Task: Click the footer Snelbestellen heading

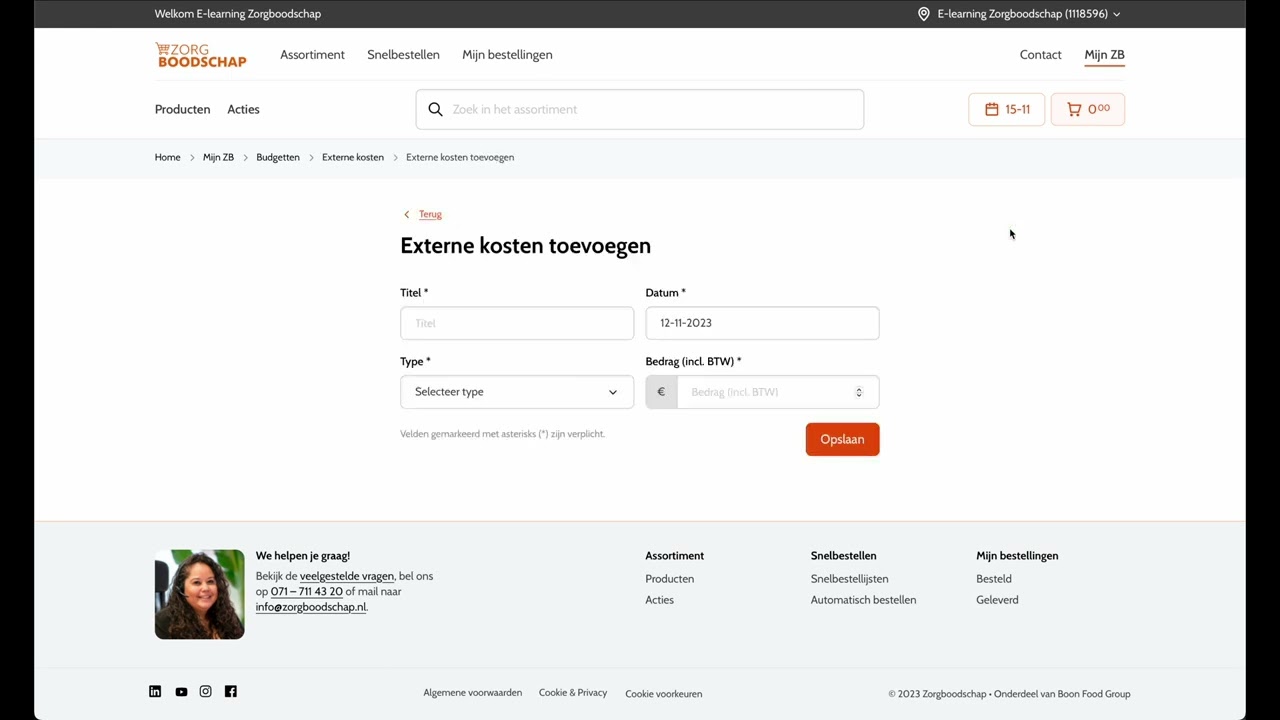Action: (x=843, y=556)
